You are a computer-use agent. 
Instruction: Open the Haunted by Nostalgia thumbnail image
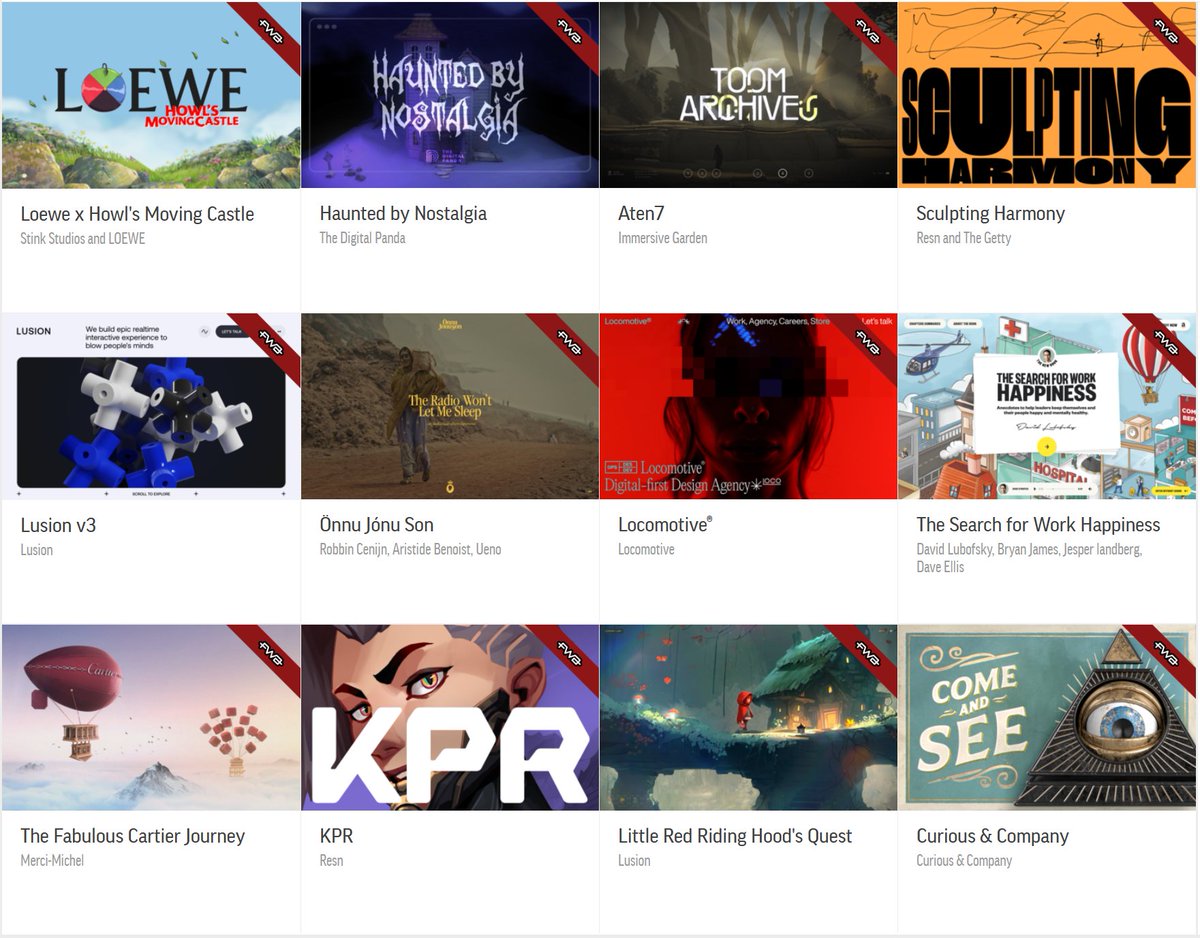450,95
